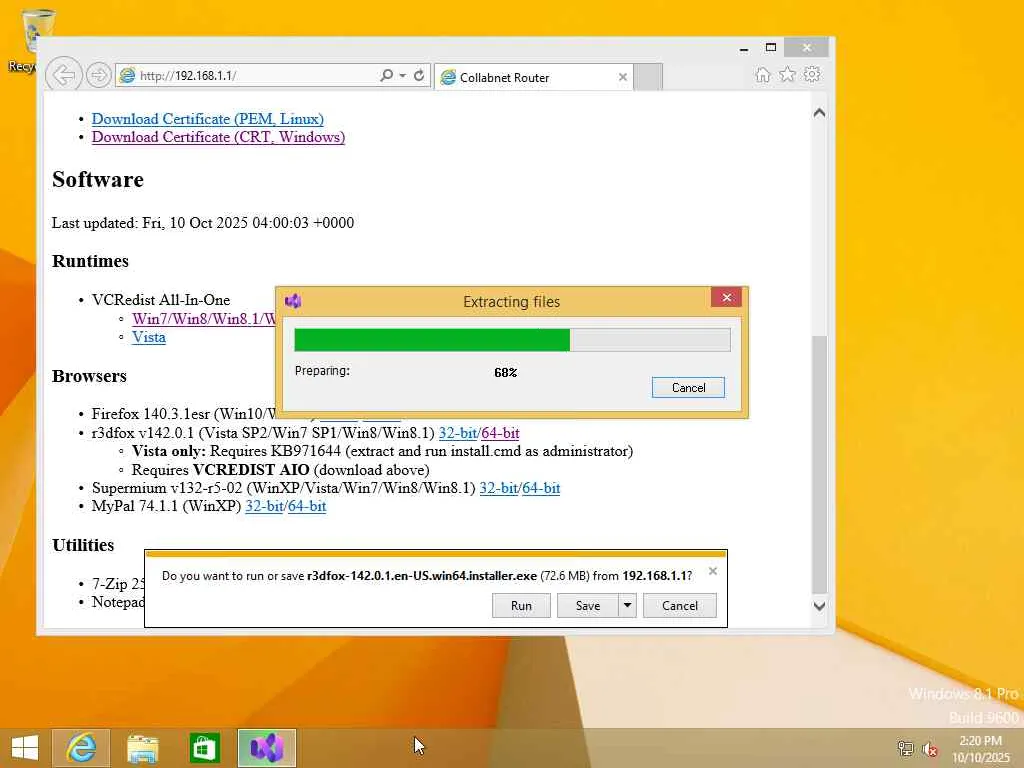Click the 'Browsers' heading
Viewport: 1024px width, 768px height.
point(89,376)
